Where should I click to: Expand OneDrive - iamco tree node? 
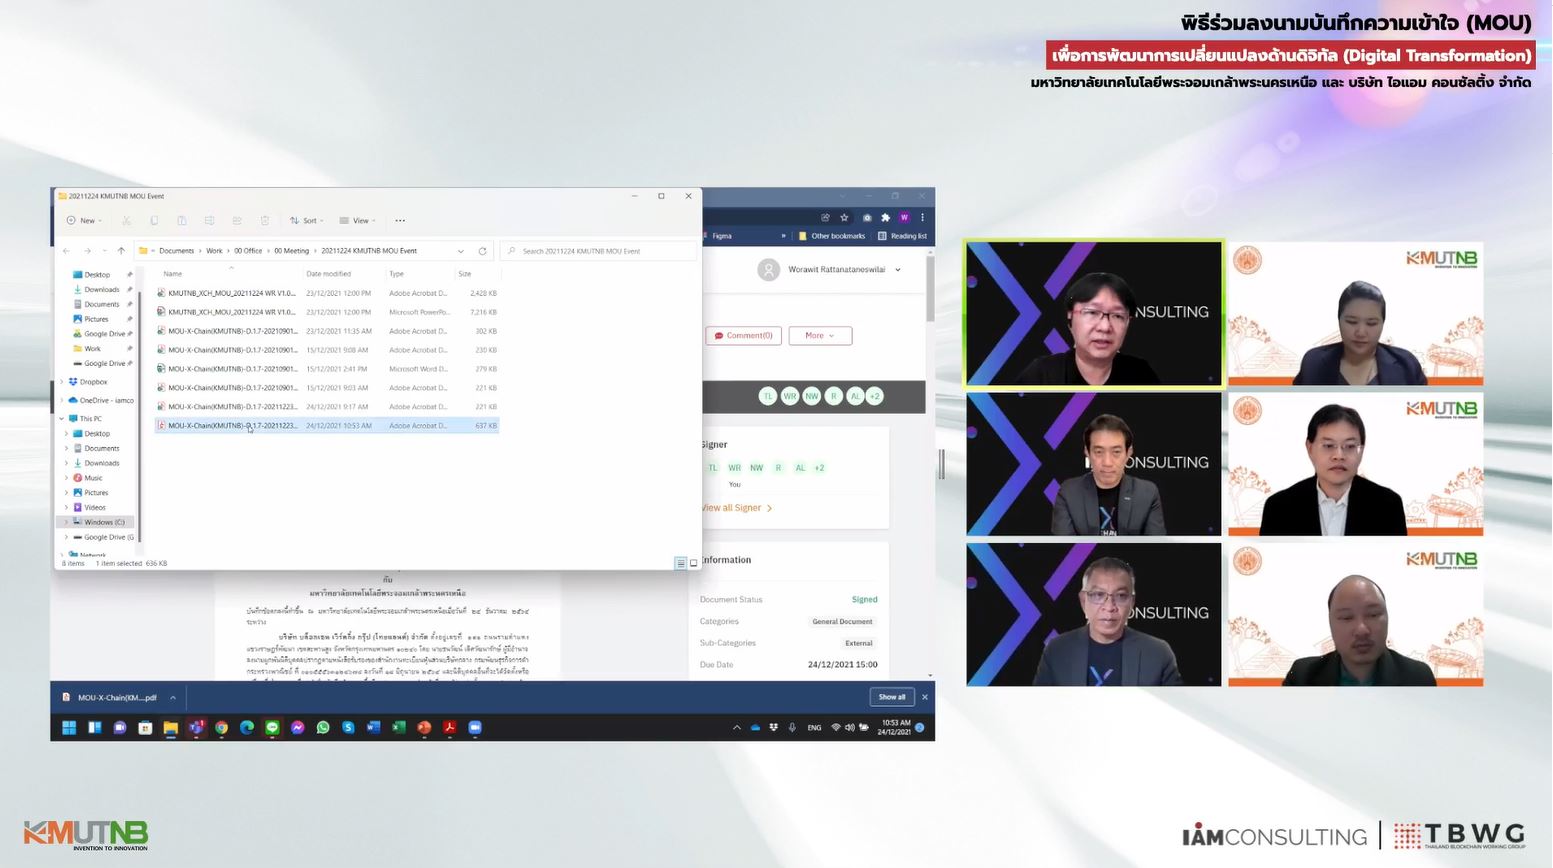62,400
